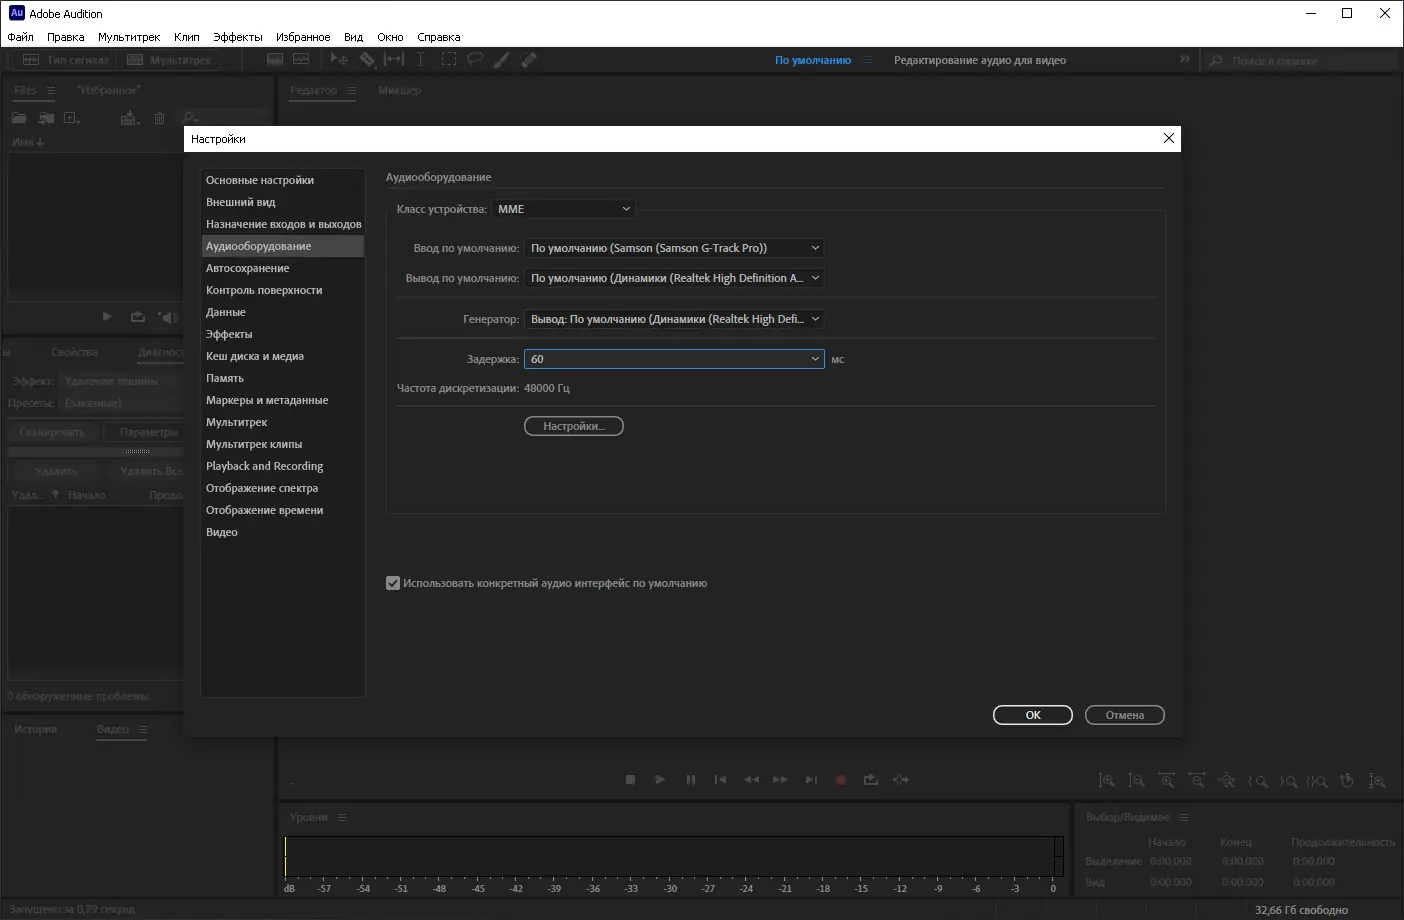Click the Настройки... button
Viewport: 1404px width, 920px height.
pyautogui.click(x=574, y=426)
